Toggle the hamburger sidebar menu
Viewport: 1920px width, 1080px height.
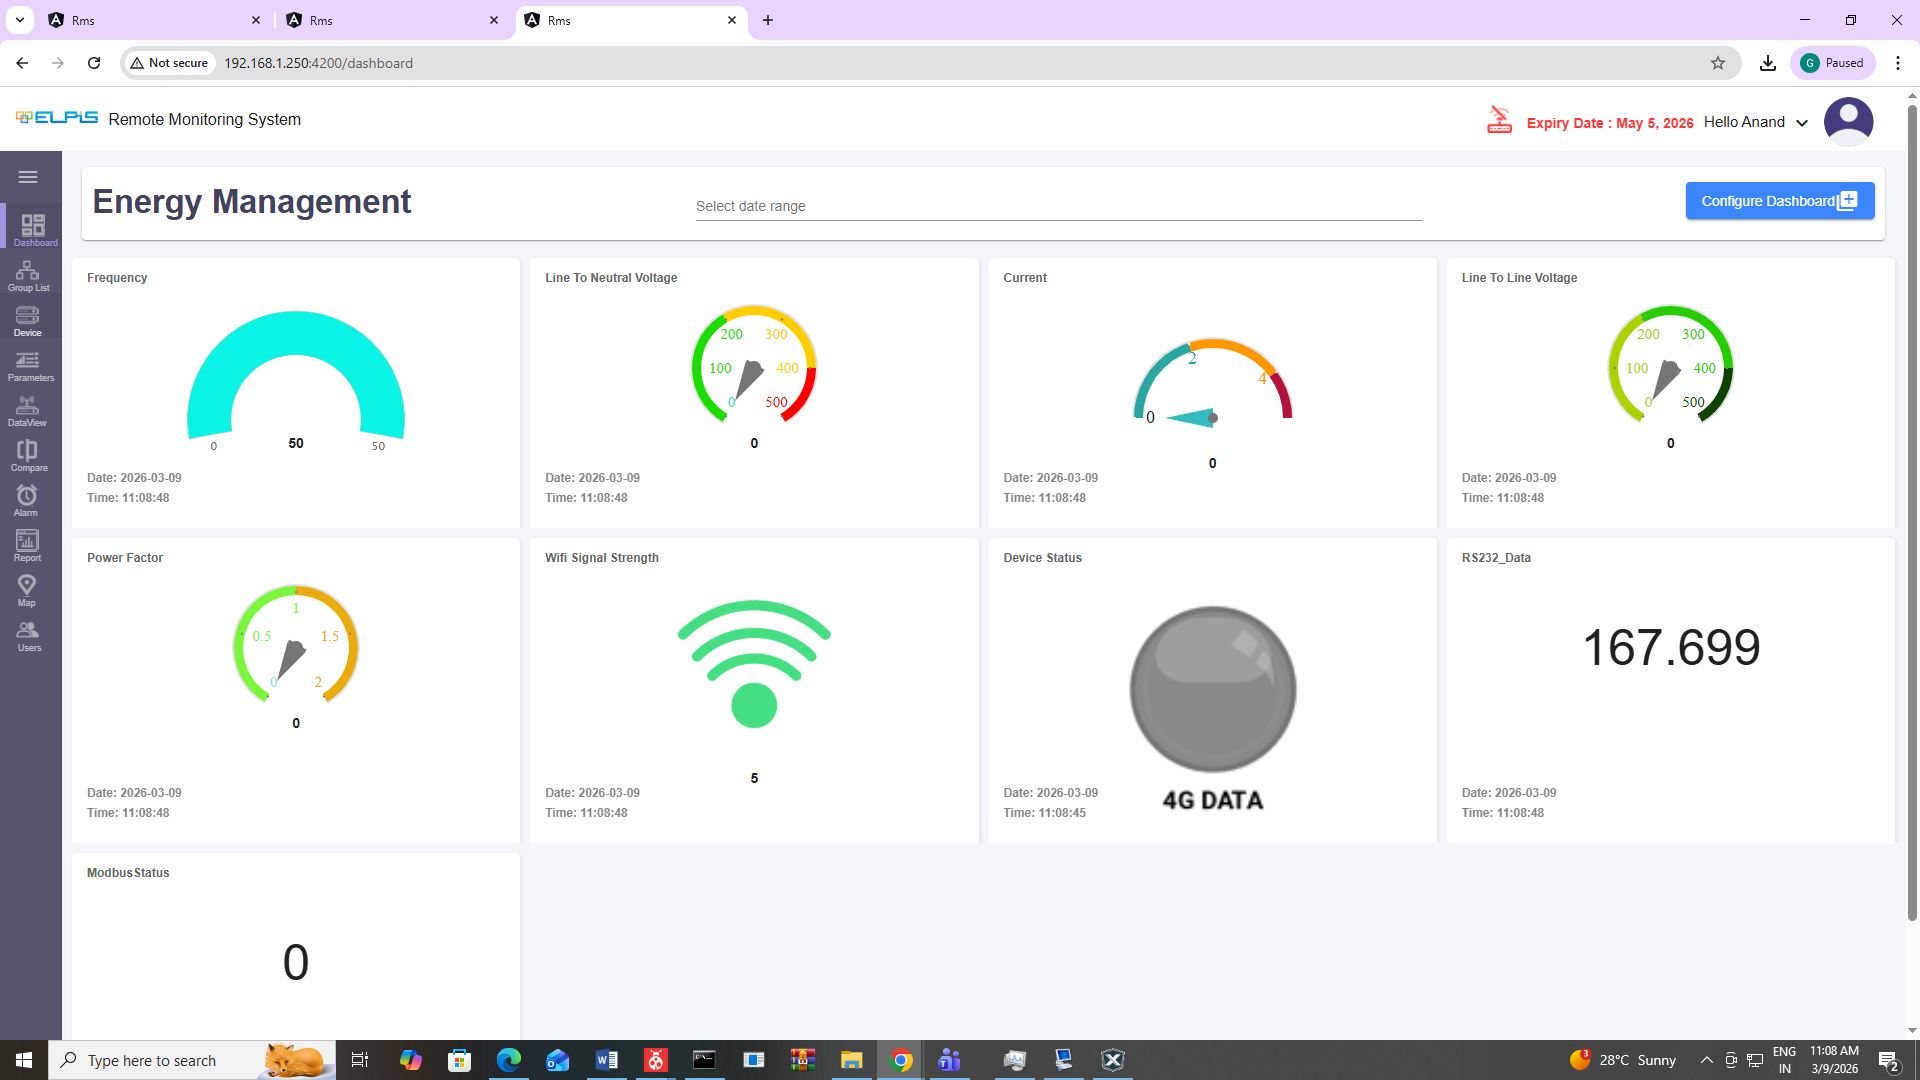[28, 177]
